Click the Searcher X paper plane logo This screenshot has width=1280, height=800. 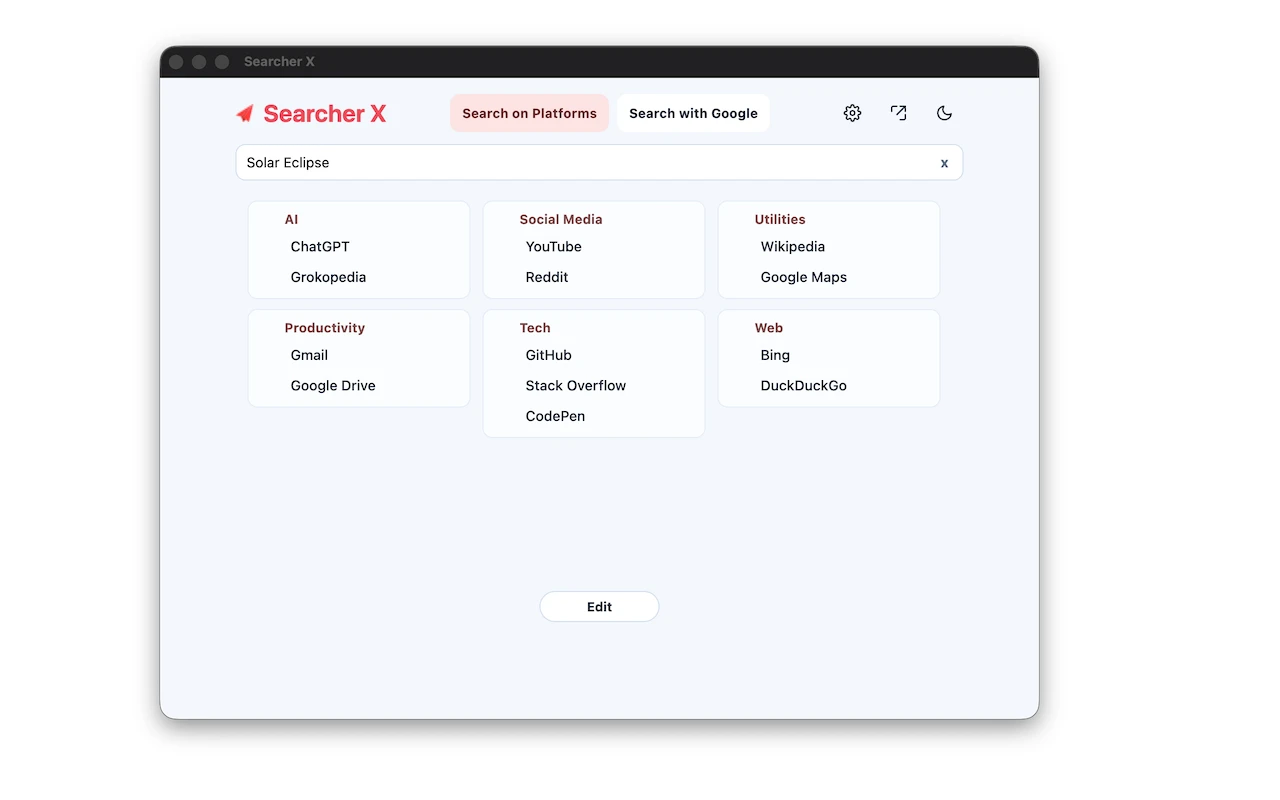tap(243, 113)
